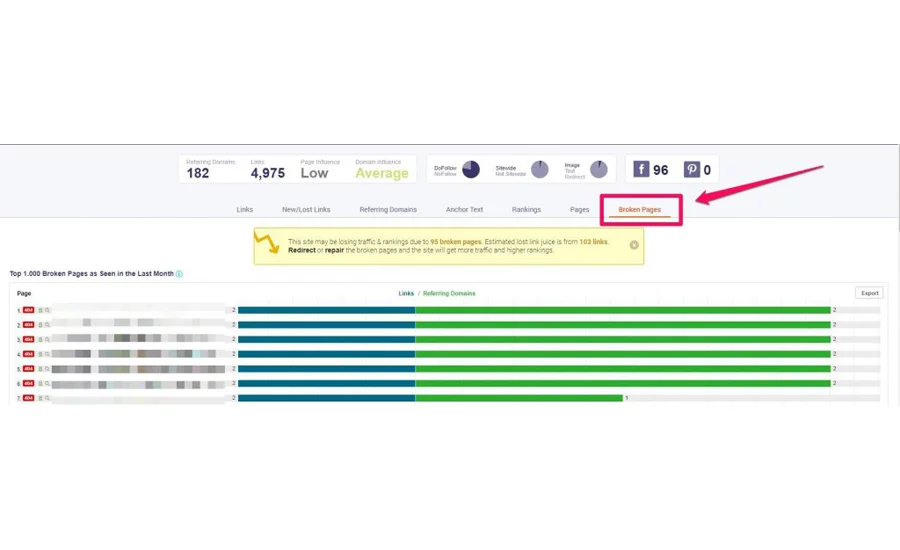Image resolution: width=900 pixels, height=550 pixels.
Task: Click the 404 badge in row 3
Action: click(x=28, y=339)
